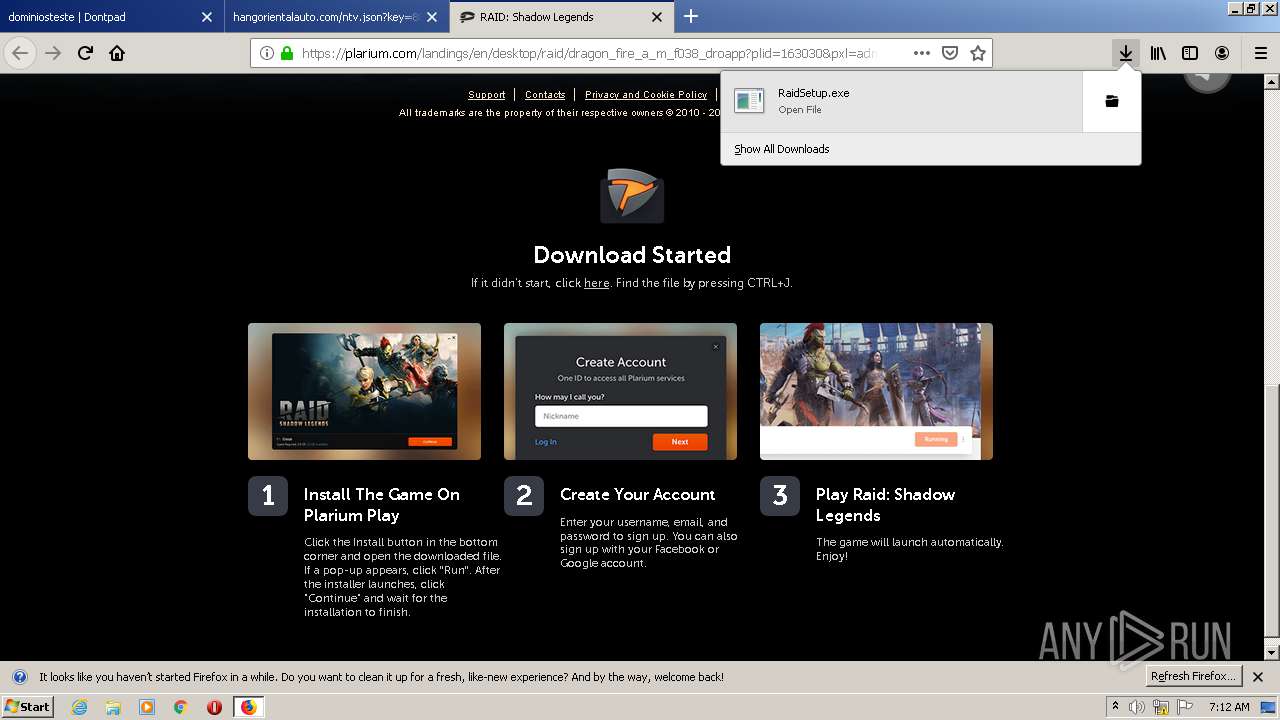Screen dimensions: 1280x720
Task: Launch Internet Explorer from the taskbar
Action: coord(80,707)
